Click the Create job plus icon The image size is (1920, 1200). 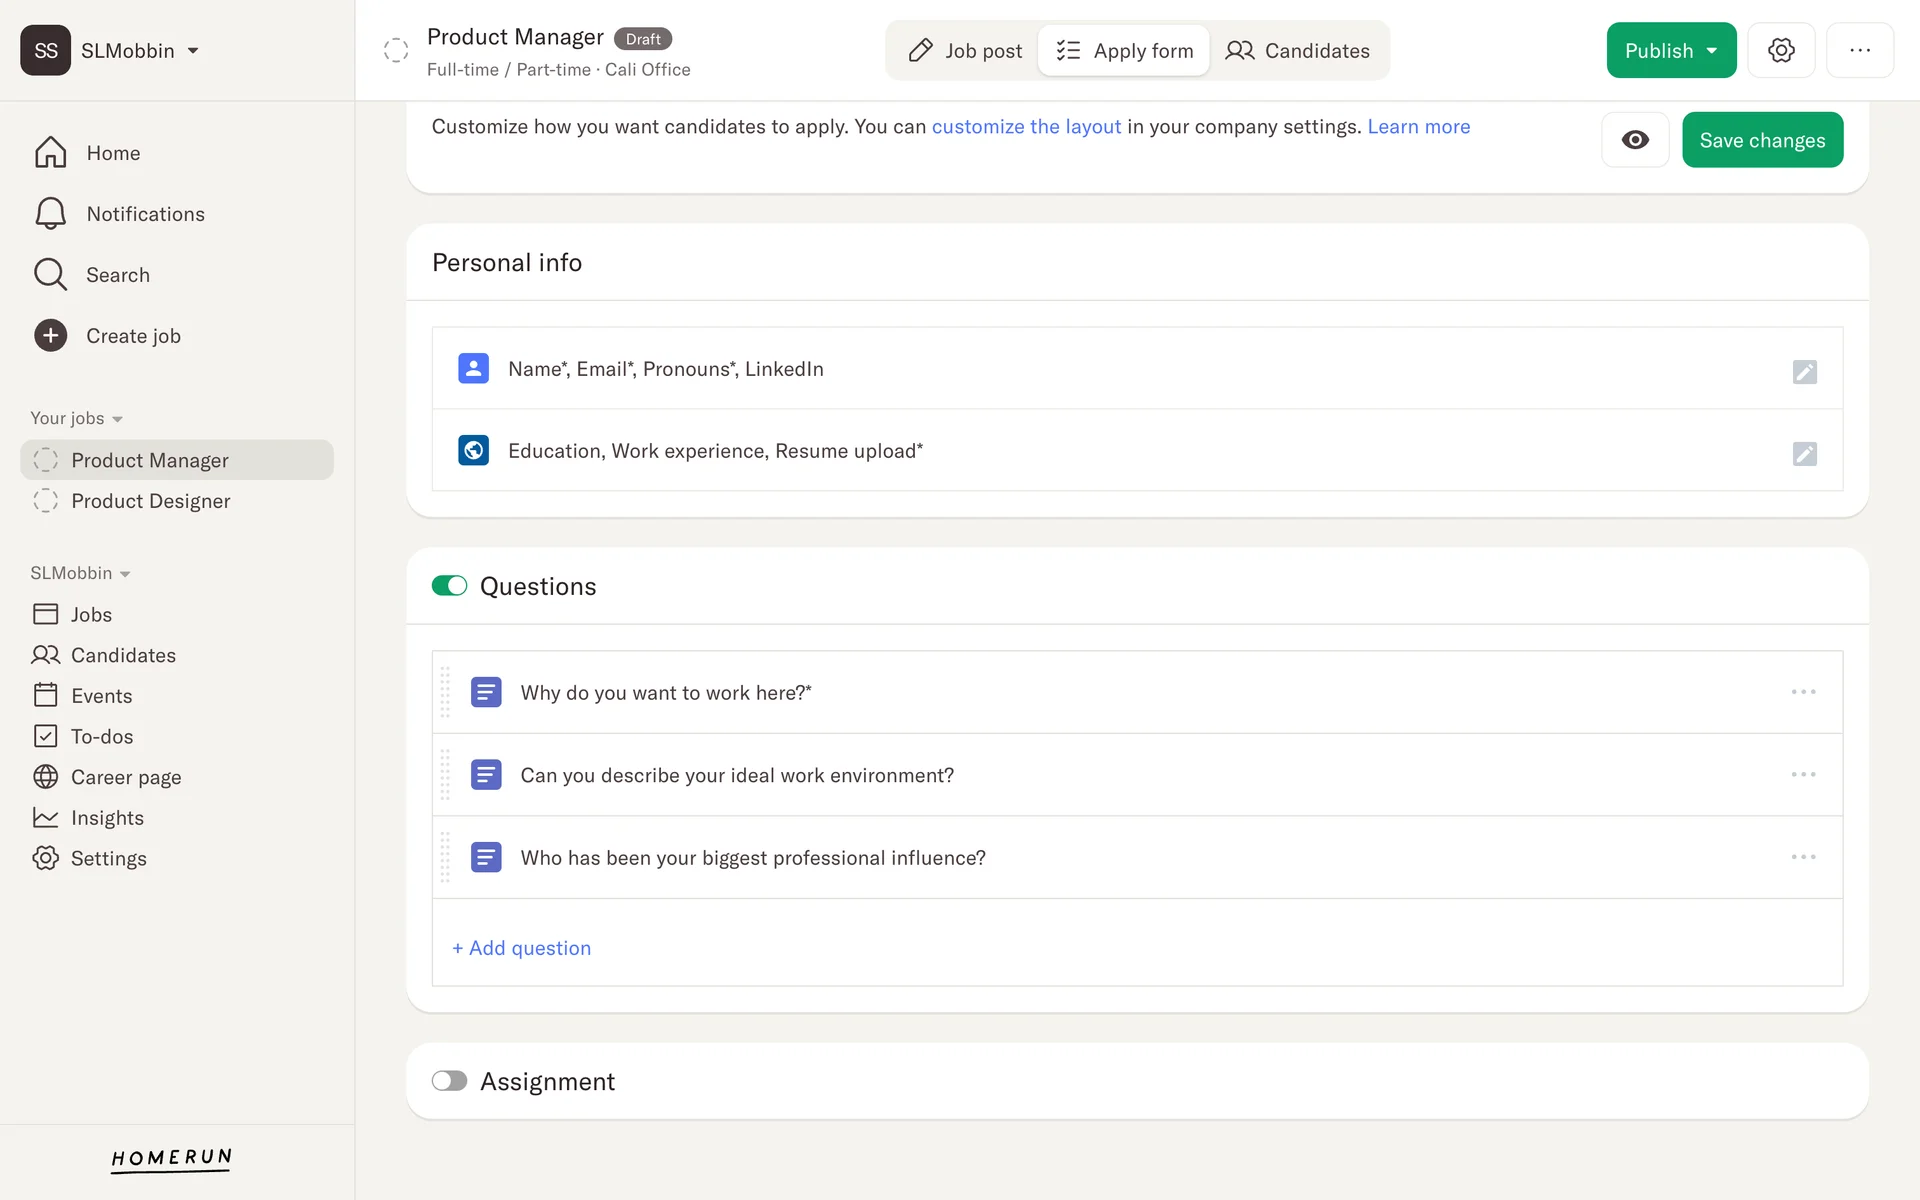click(50, 336)
